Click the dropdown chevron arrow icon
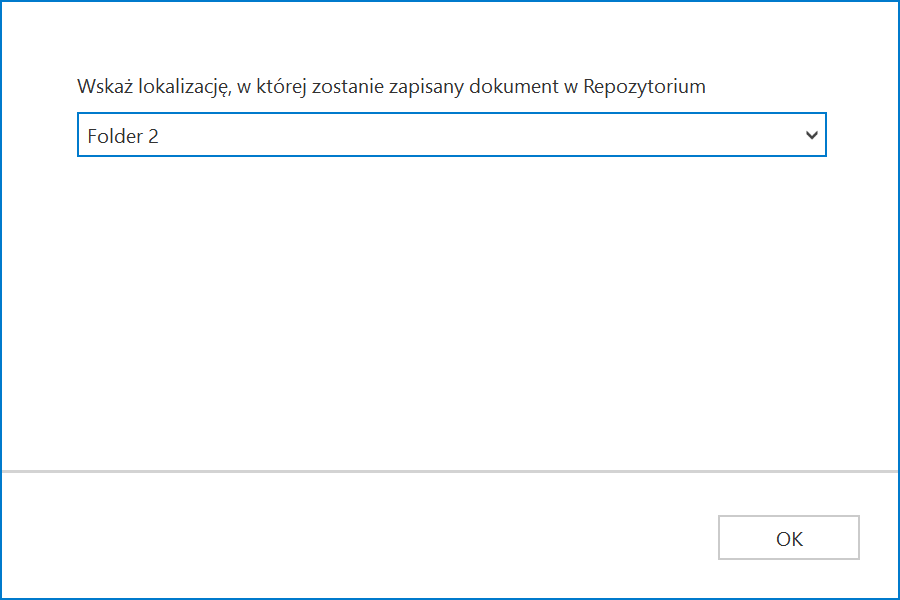The width and height of the screenshot is (900, 600). (811, 135)
